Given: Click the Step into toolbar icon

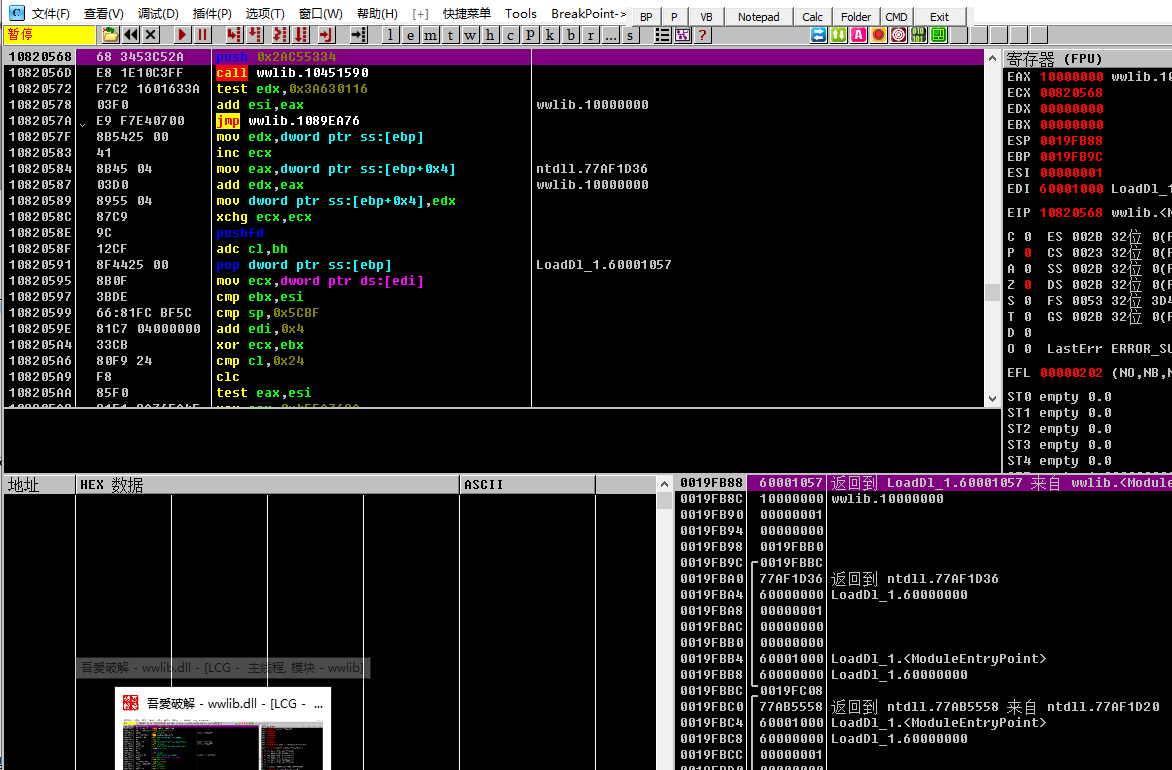Looking at the screenshot, I should 234,34.
